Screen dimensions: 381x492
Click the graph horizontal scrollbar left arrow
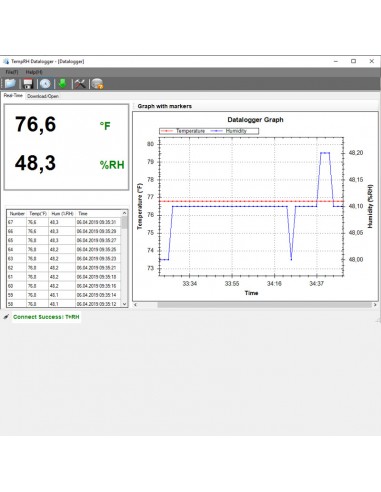(135, 305)
